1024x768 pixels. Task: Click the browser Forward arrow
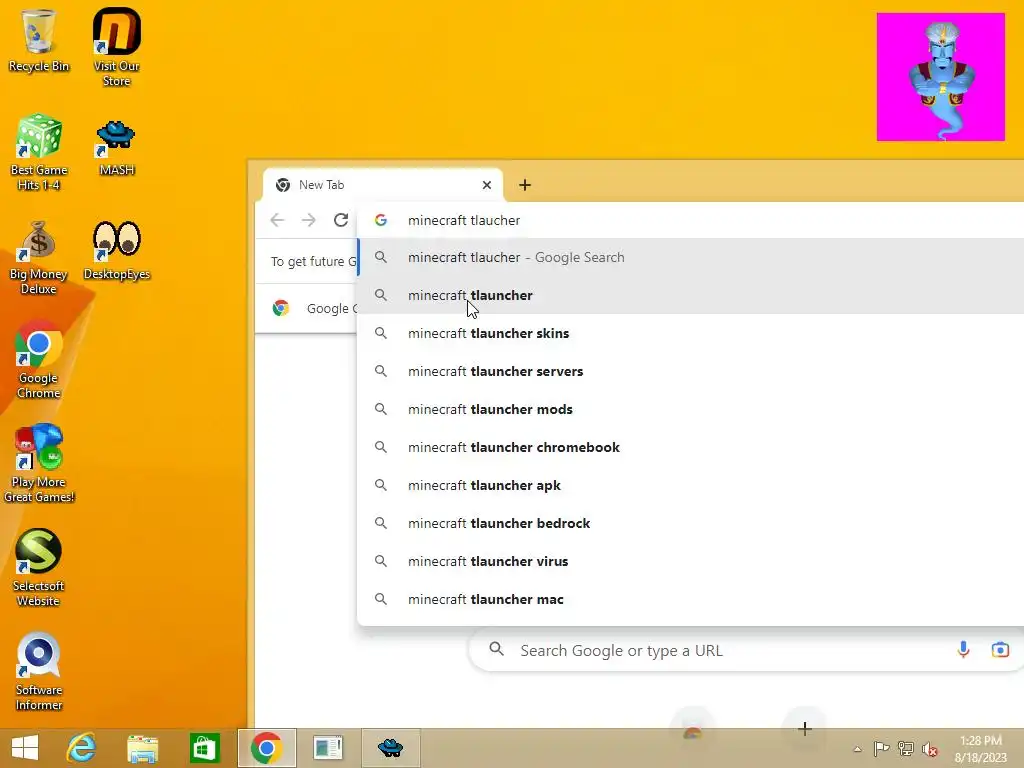coord(308,220)
